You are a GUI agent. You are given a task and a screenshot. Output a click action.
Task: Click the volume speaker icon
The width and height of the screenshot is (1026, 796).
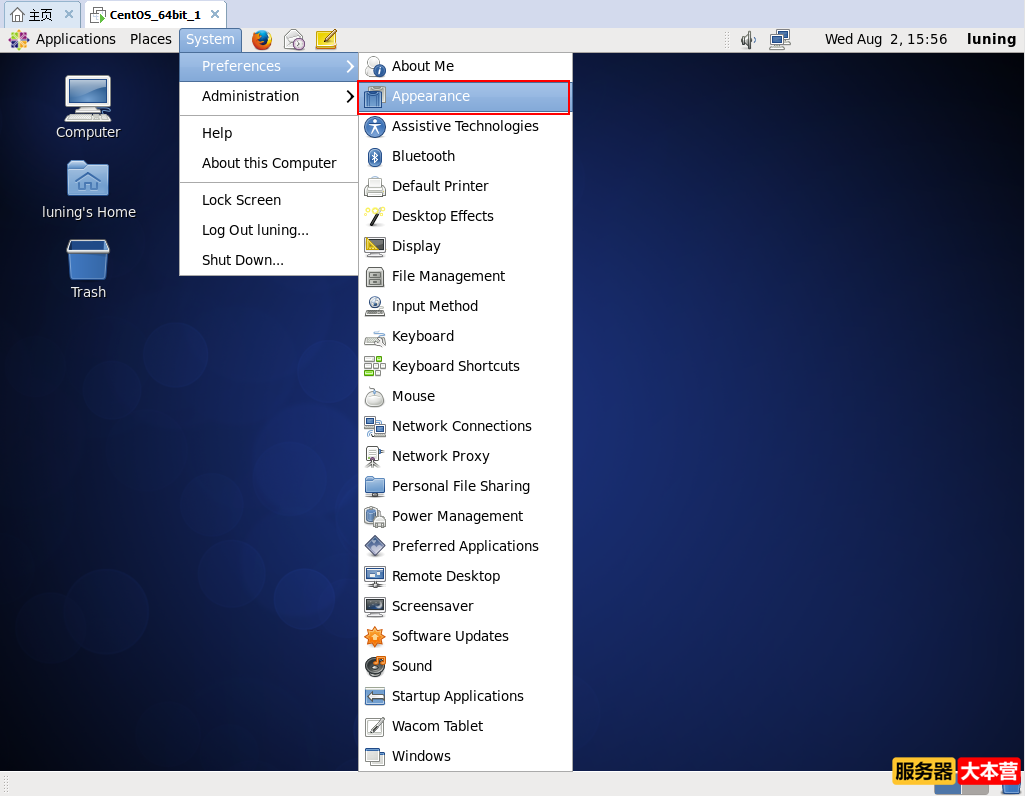[748, 40]
